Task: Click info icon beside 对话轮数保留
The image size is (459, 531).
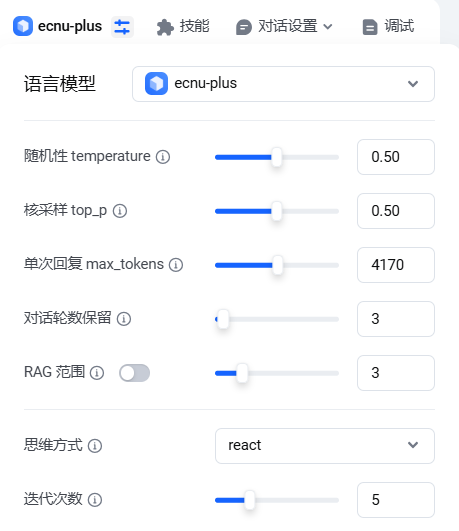Action: [x=124, y=319]
